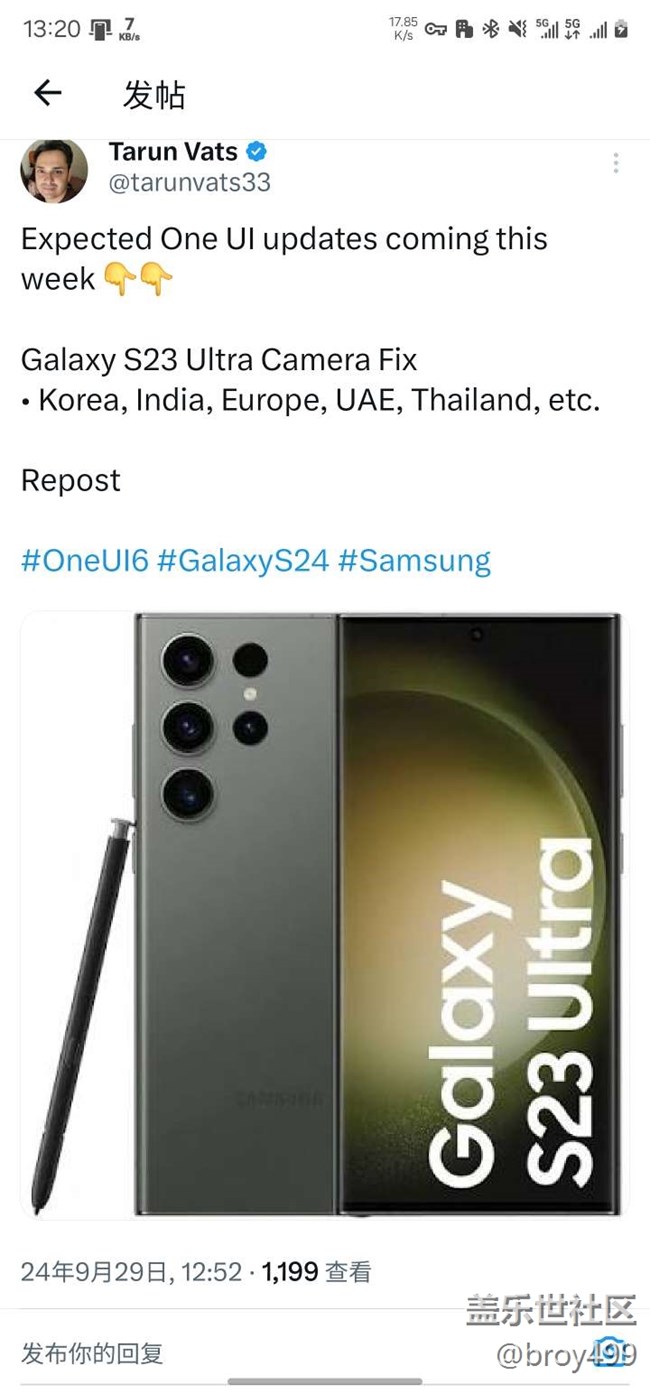This screenshot has height=1394, width=650.
Task: Tap the 发帖 page title
Action: pyautogui.click(x=154, y=95)
